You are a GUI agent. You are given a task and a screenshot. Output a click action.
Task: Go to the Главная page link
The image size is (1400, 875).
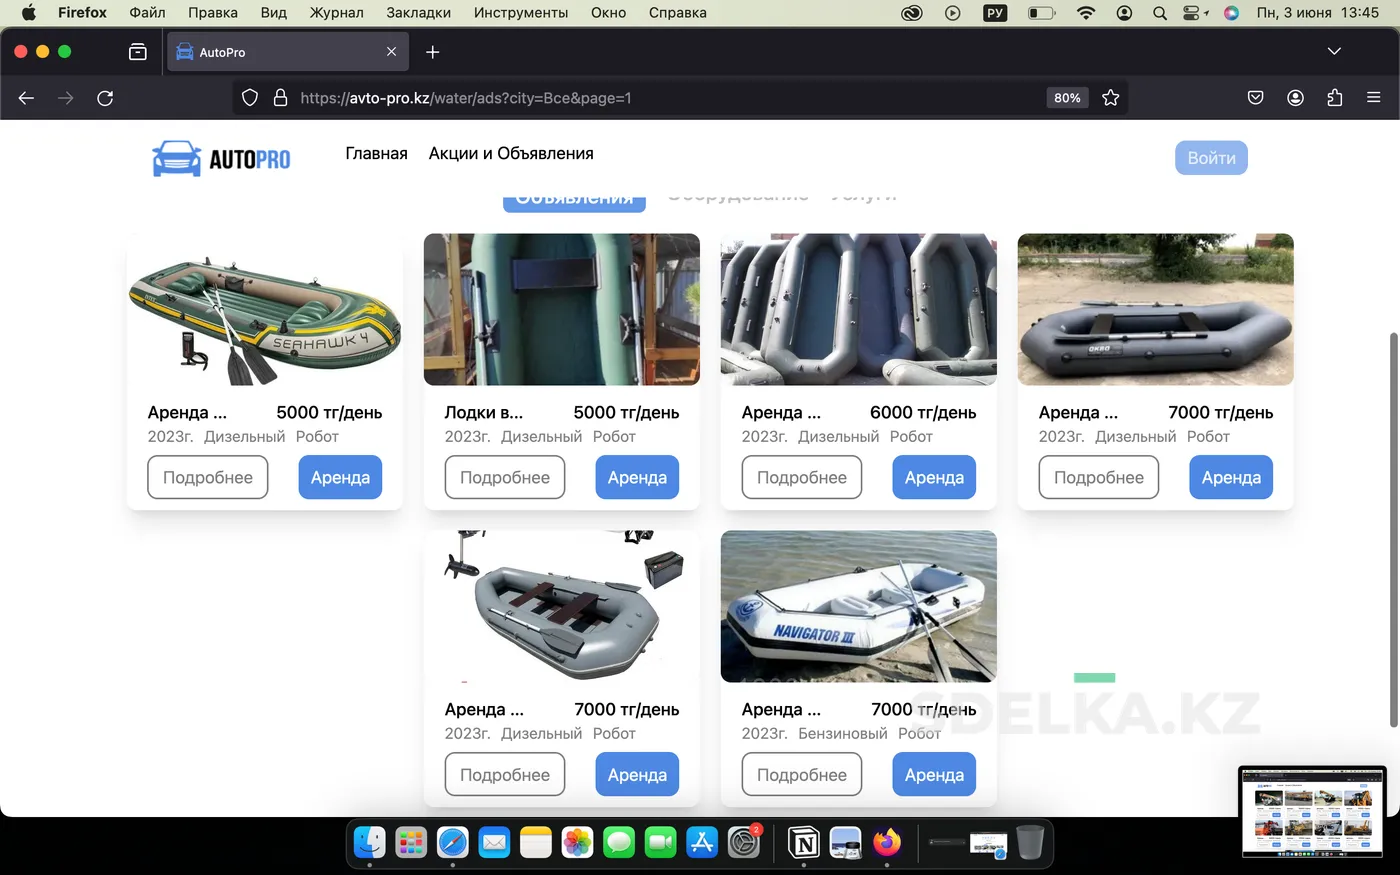[376, 153]
